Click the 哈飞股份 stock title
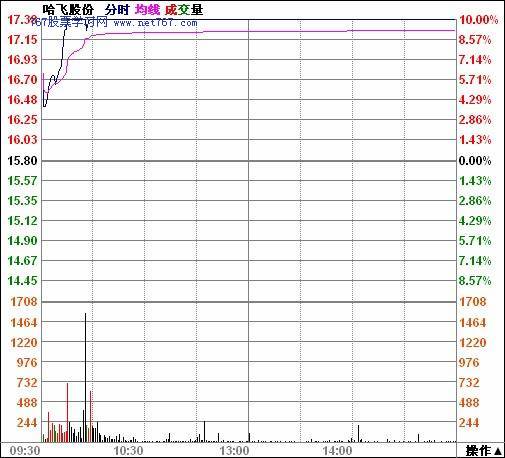 click(x=68, y=10)
